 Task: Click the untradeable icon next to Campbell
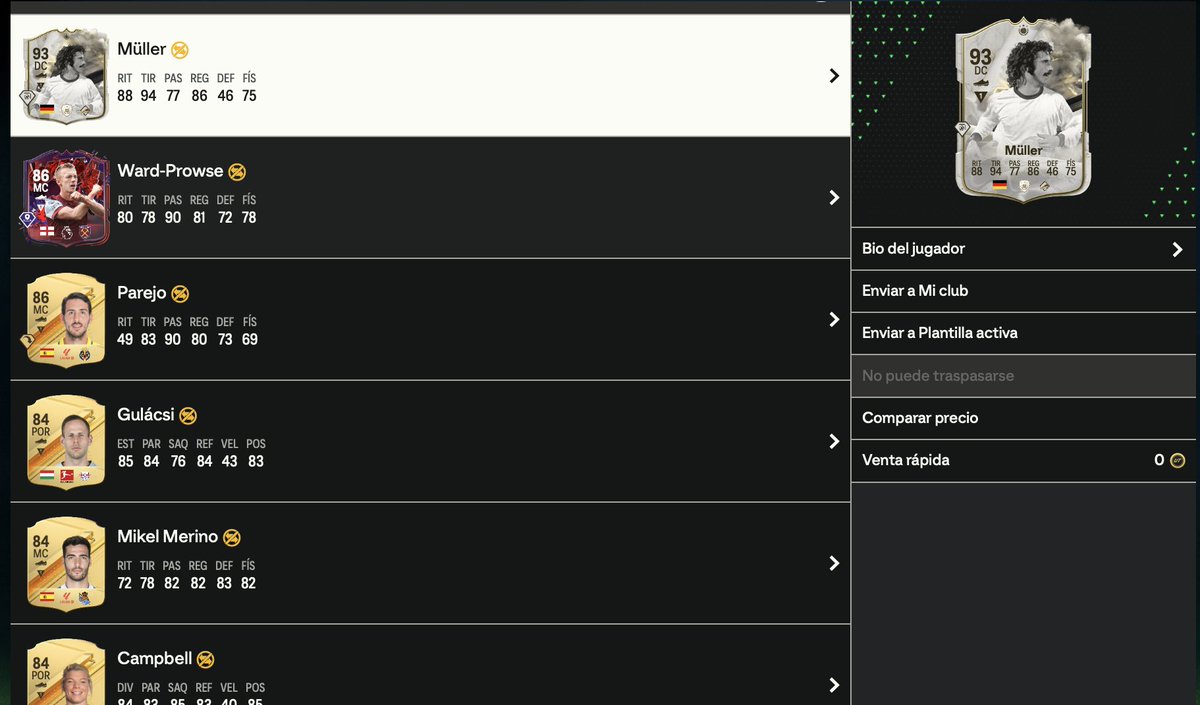pyautogui.click(x=206, y=660)
